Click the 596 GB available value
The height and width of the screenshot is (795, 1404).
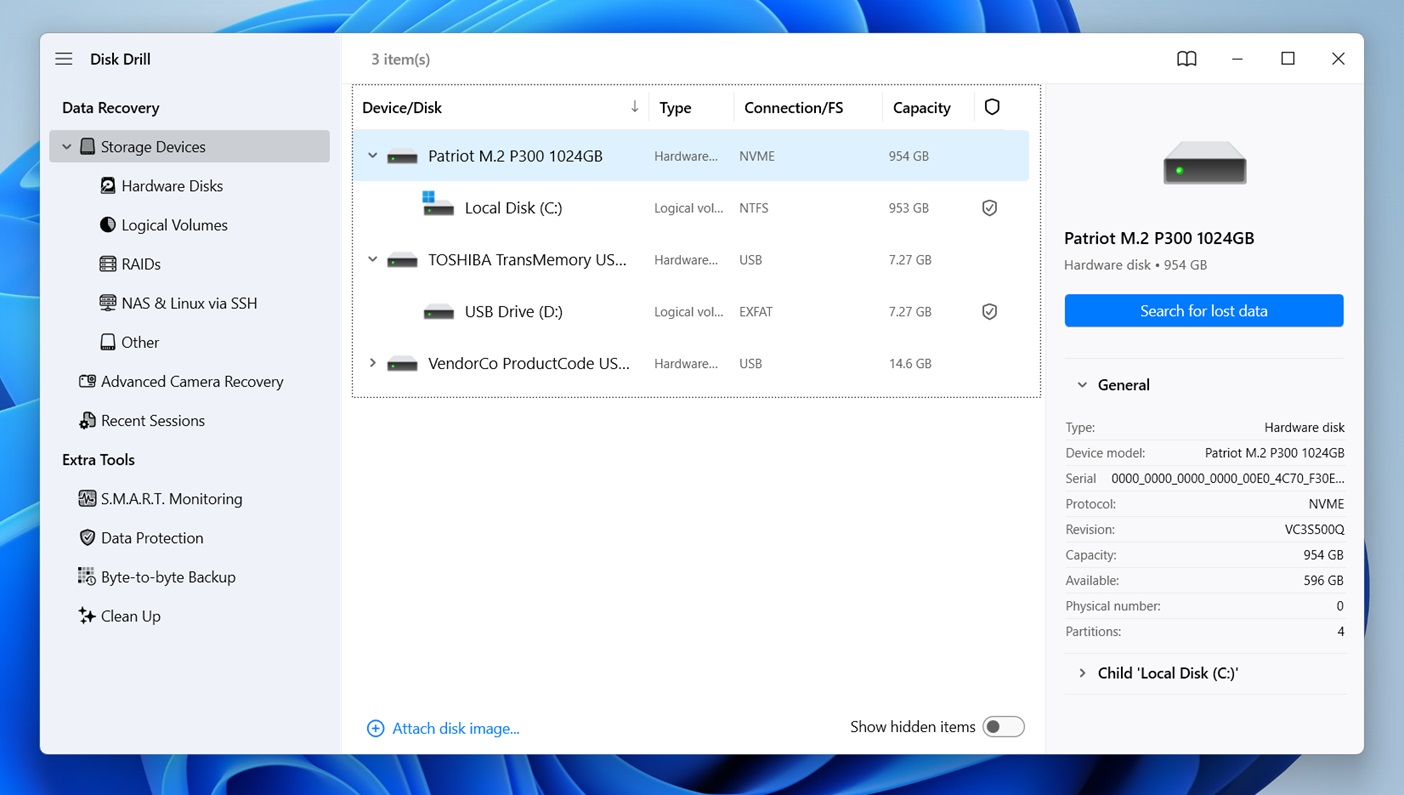point(1323,581)
